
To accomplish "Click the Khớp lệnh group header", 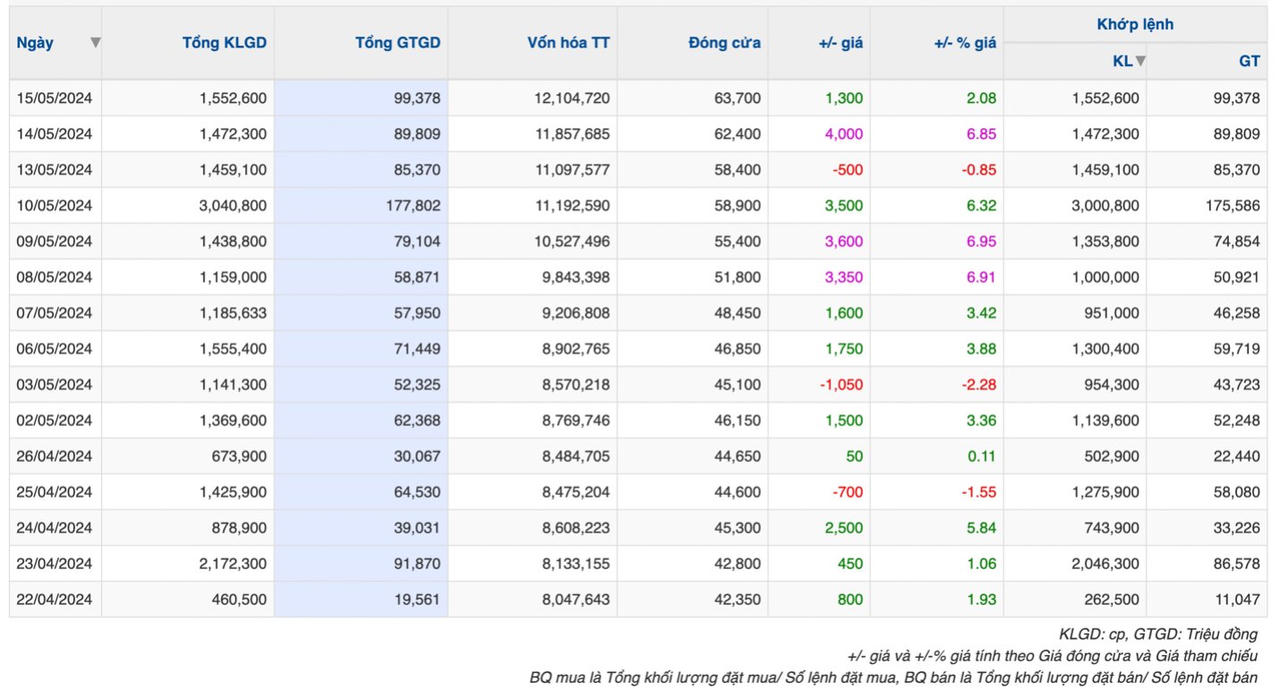I will 1135,24.
